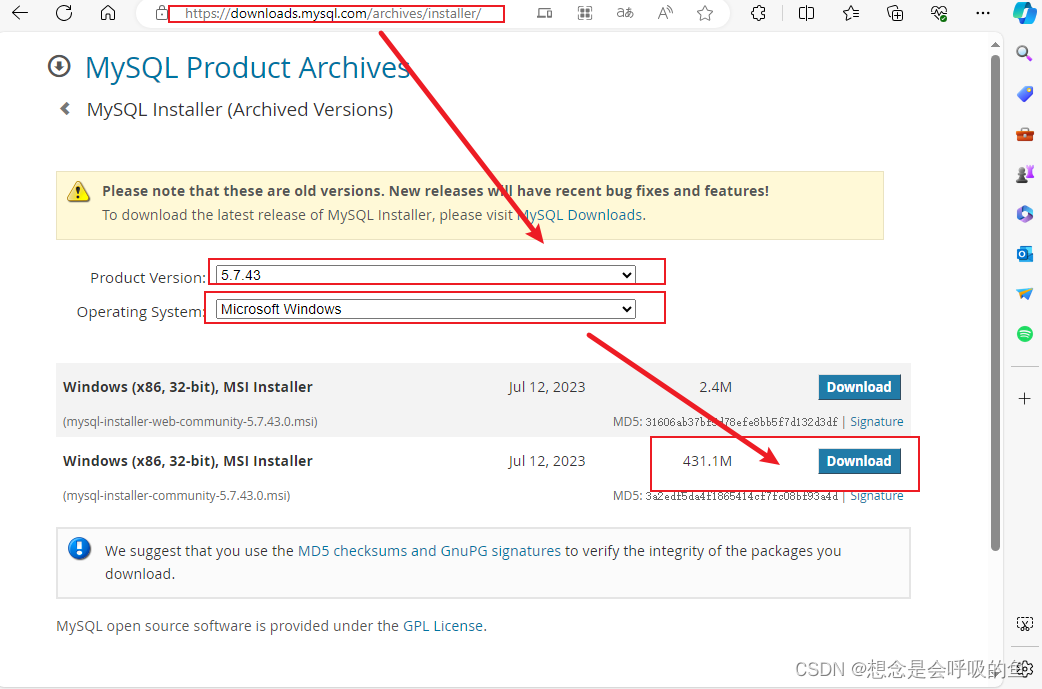This screenshot has width=1042, height=689.
Task: Open Signature link for mysql-installer-community-5.7.43.0.msi
Action: pos(877,496)
